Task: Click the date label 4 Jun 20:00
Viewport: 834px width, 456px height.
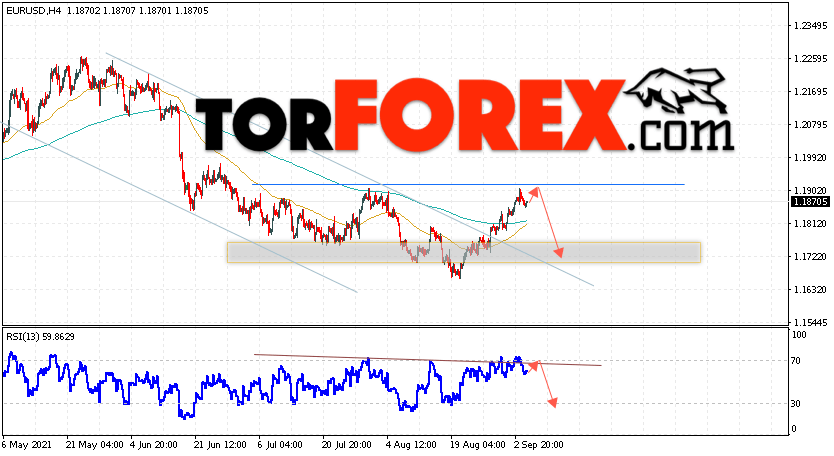Action: point(155,444)
